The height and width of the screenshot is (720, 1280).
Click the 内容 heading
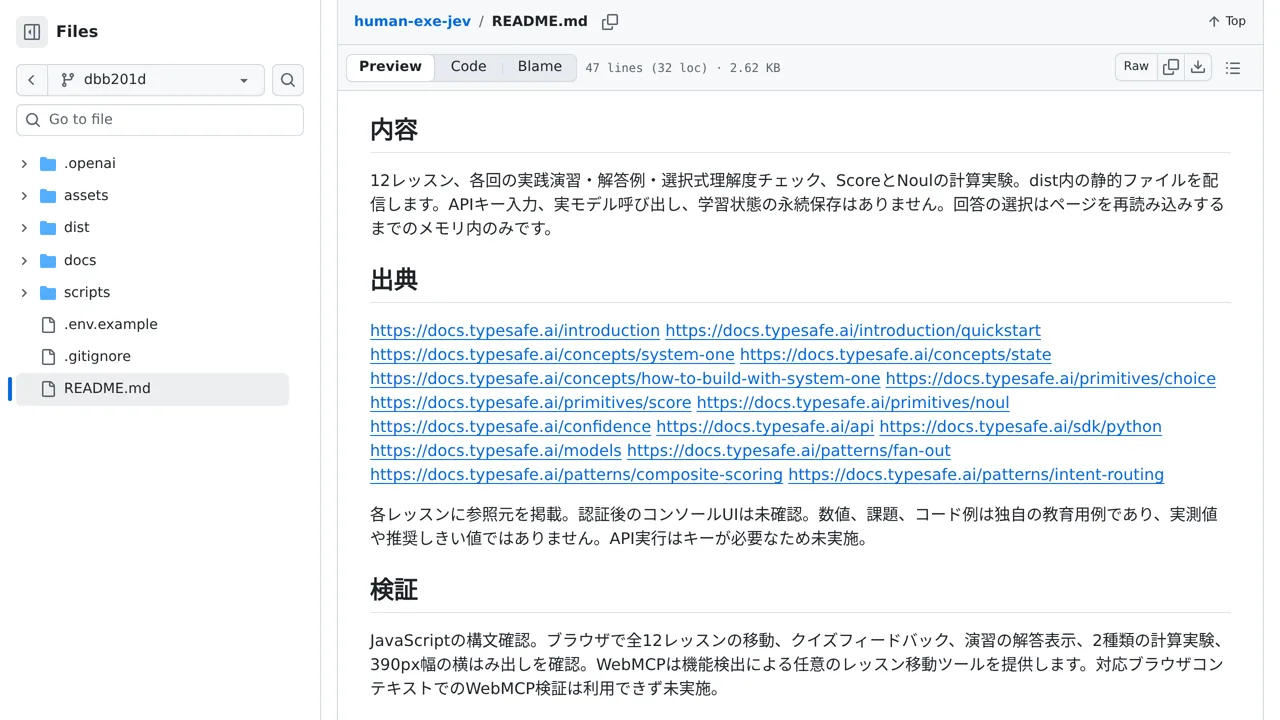394,130
